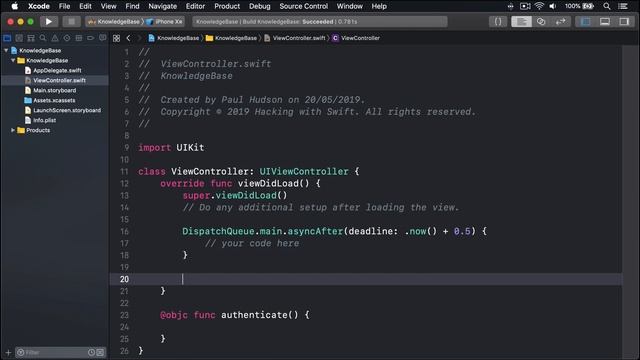Collapse the KnowledgeBase project root

6,50
